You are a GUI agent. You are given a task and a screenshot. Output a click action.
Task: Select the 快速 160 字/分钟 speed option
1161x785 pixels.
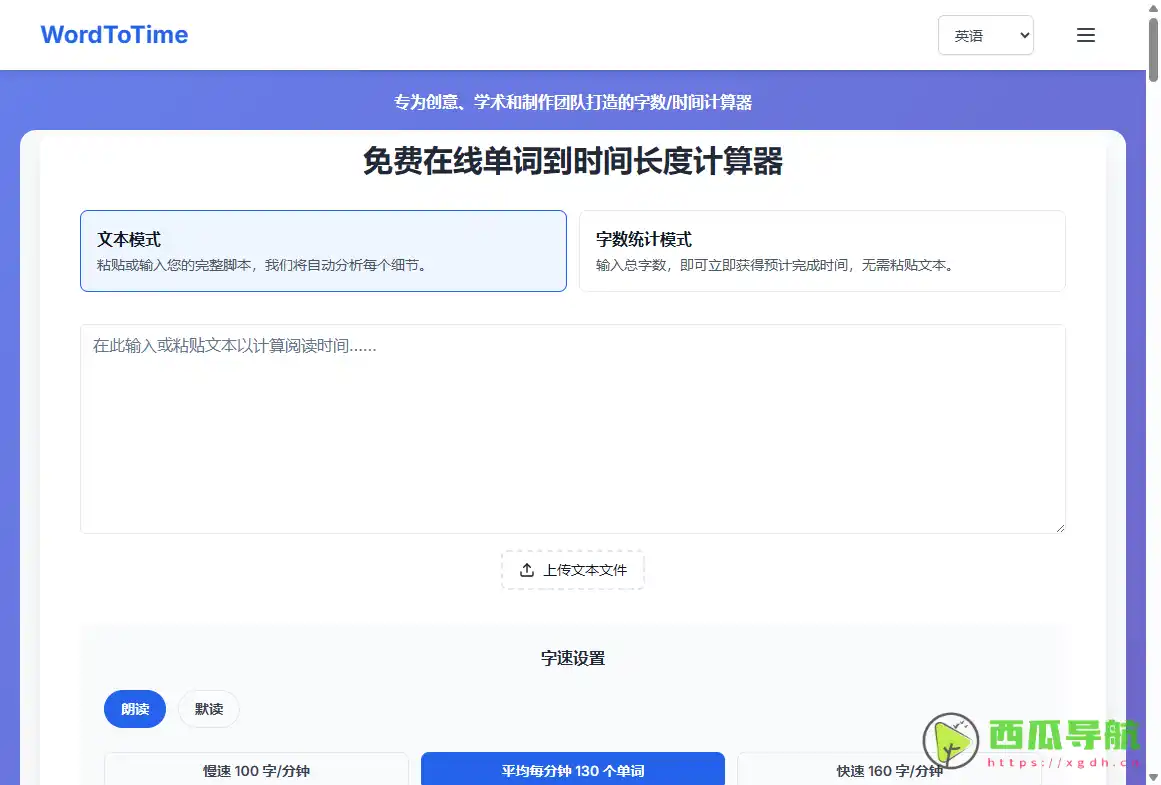[889, 770]
